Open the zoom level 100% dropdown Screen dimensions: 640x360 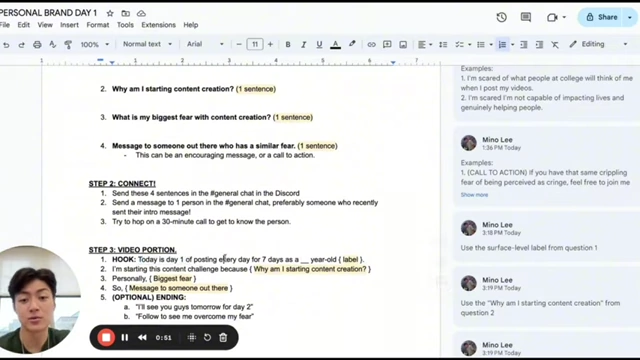94,44
